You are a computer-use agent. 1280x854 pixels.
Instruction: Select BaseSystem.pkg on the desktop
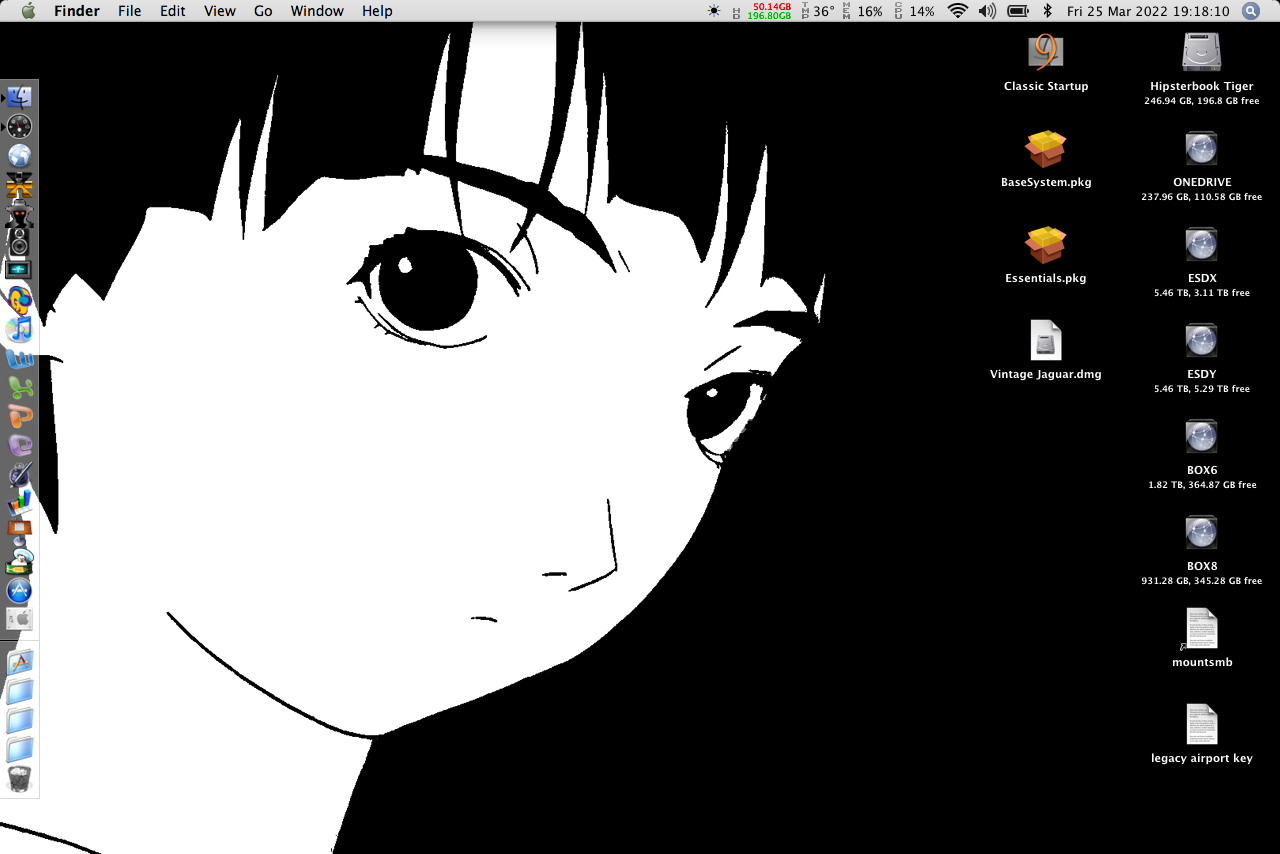point(1046,149)
